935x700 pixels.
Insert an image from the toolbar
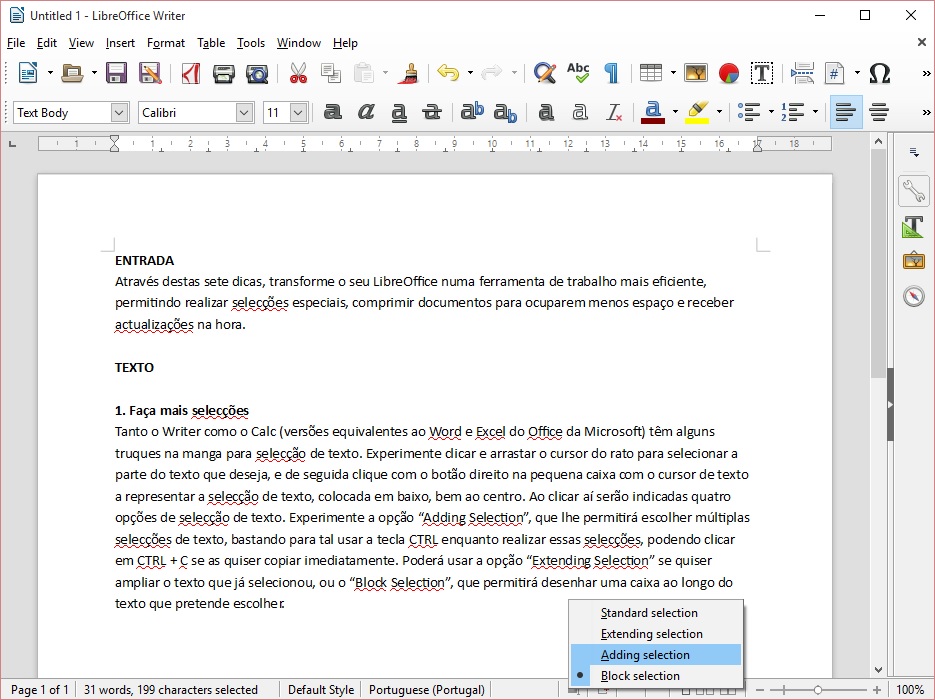point(696,73)
